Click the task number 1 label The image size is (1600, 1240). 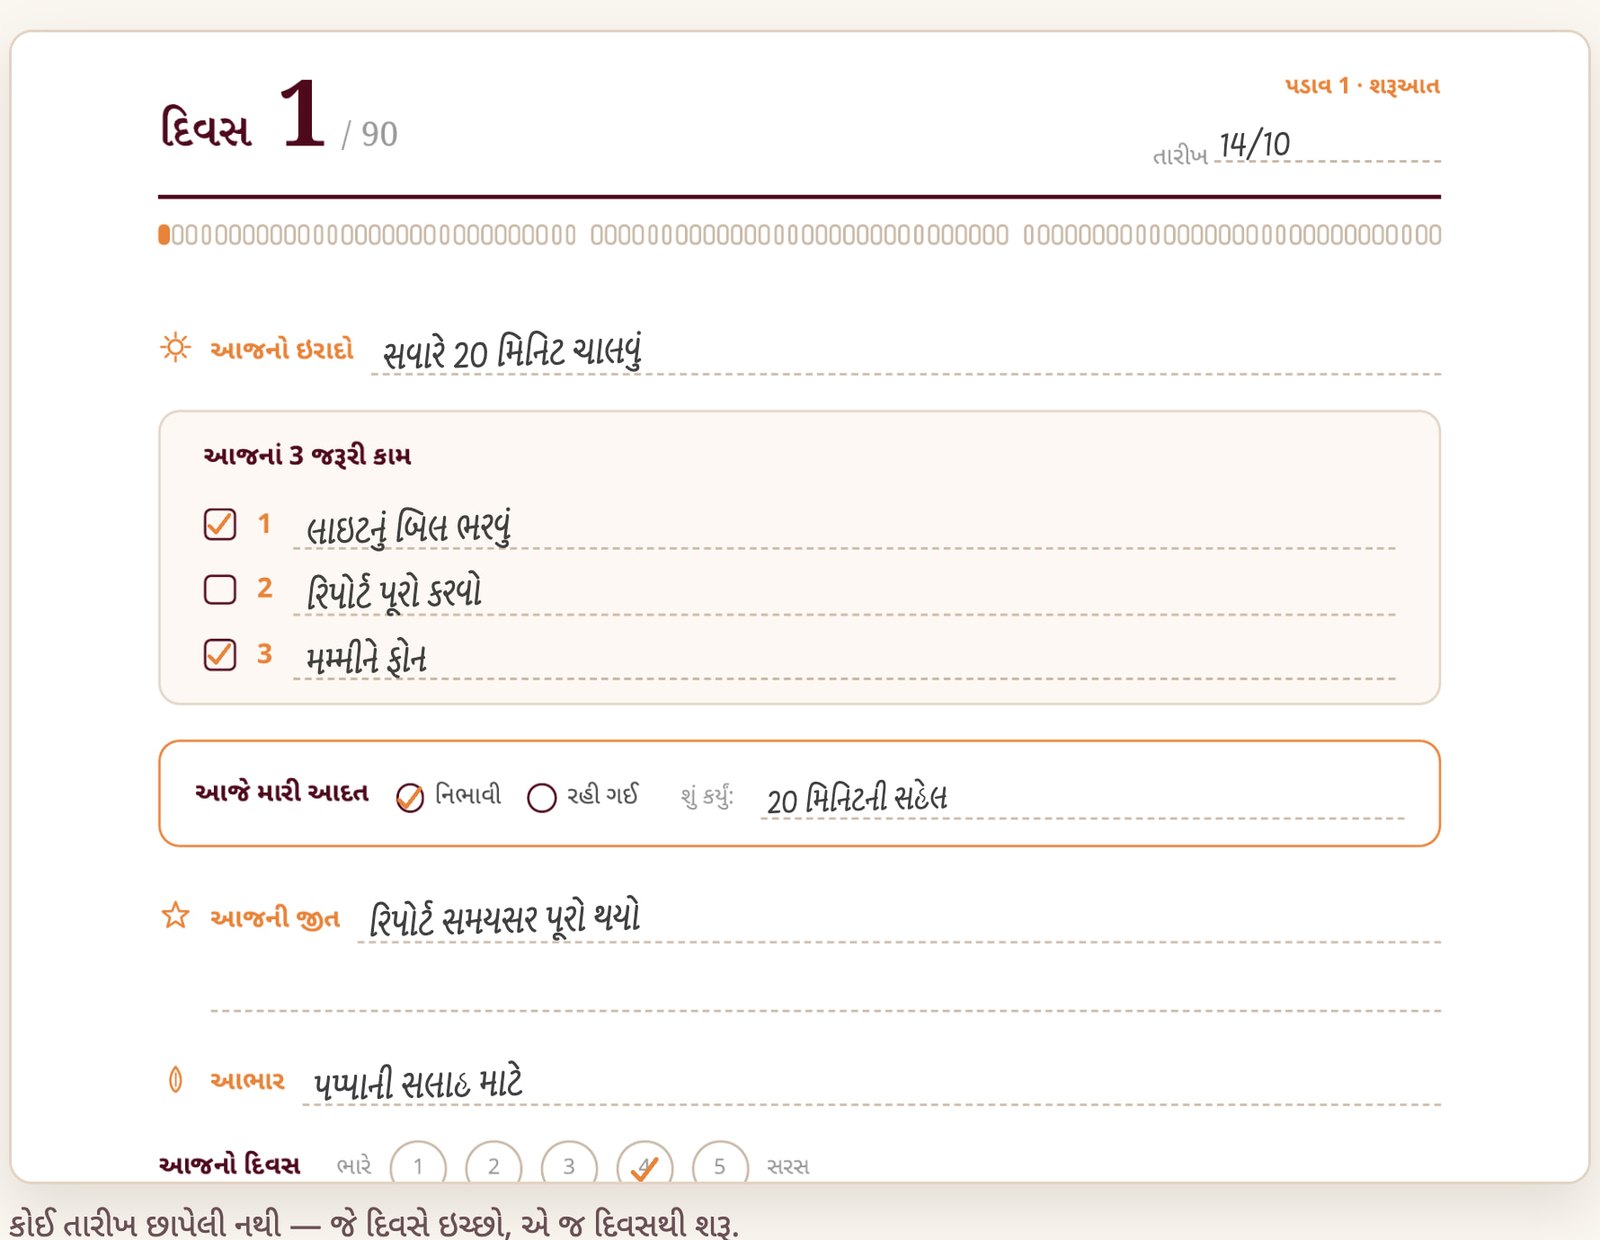point(264,523)
